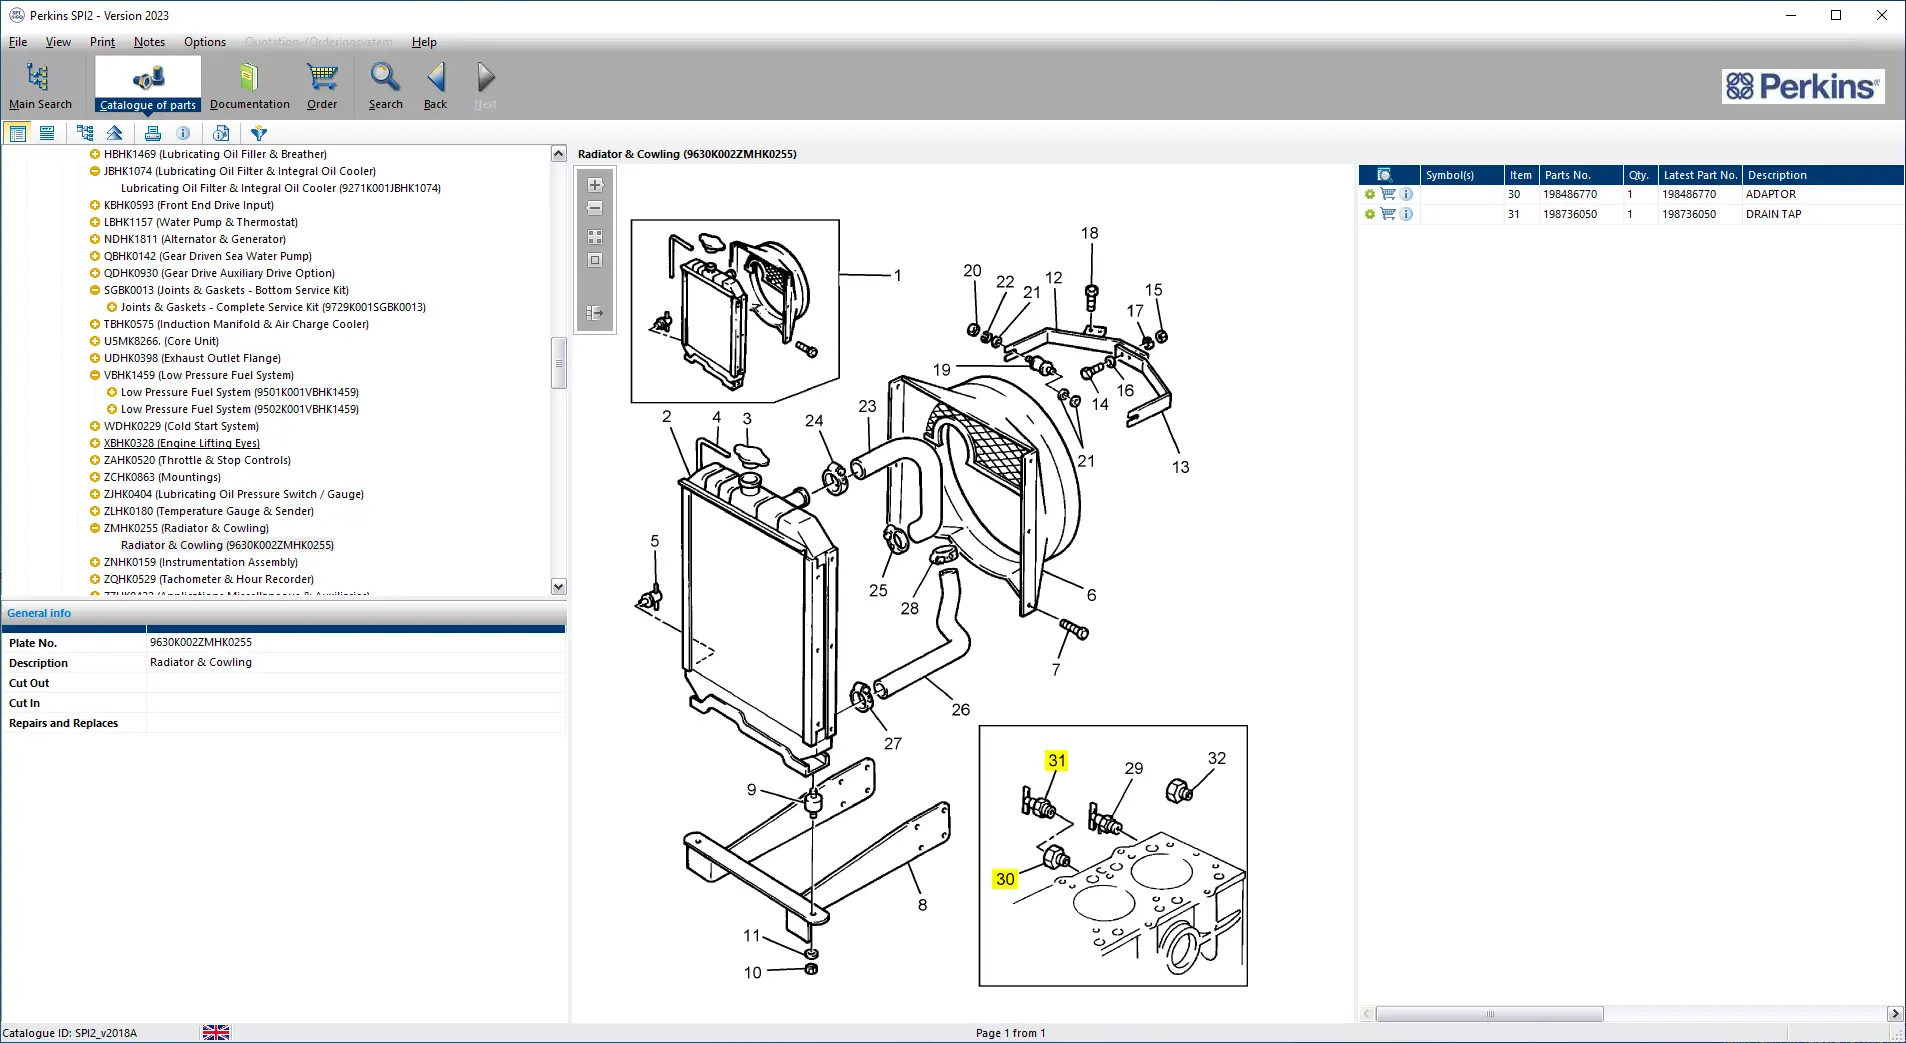Collapse VBHK1459 Low Pressure Fuel System
The height and width of the screenshot is (1043, 1906).
tap(95, 375)
